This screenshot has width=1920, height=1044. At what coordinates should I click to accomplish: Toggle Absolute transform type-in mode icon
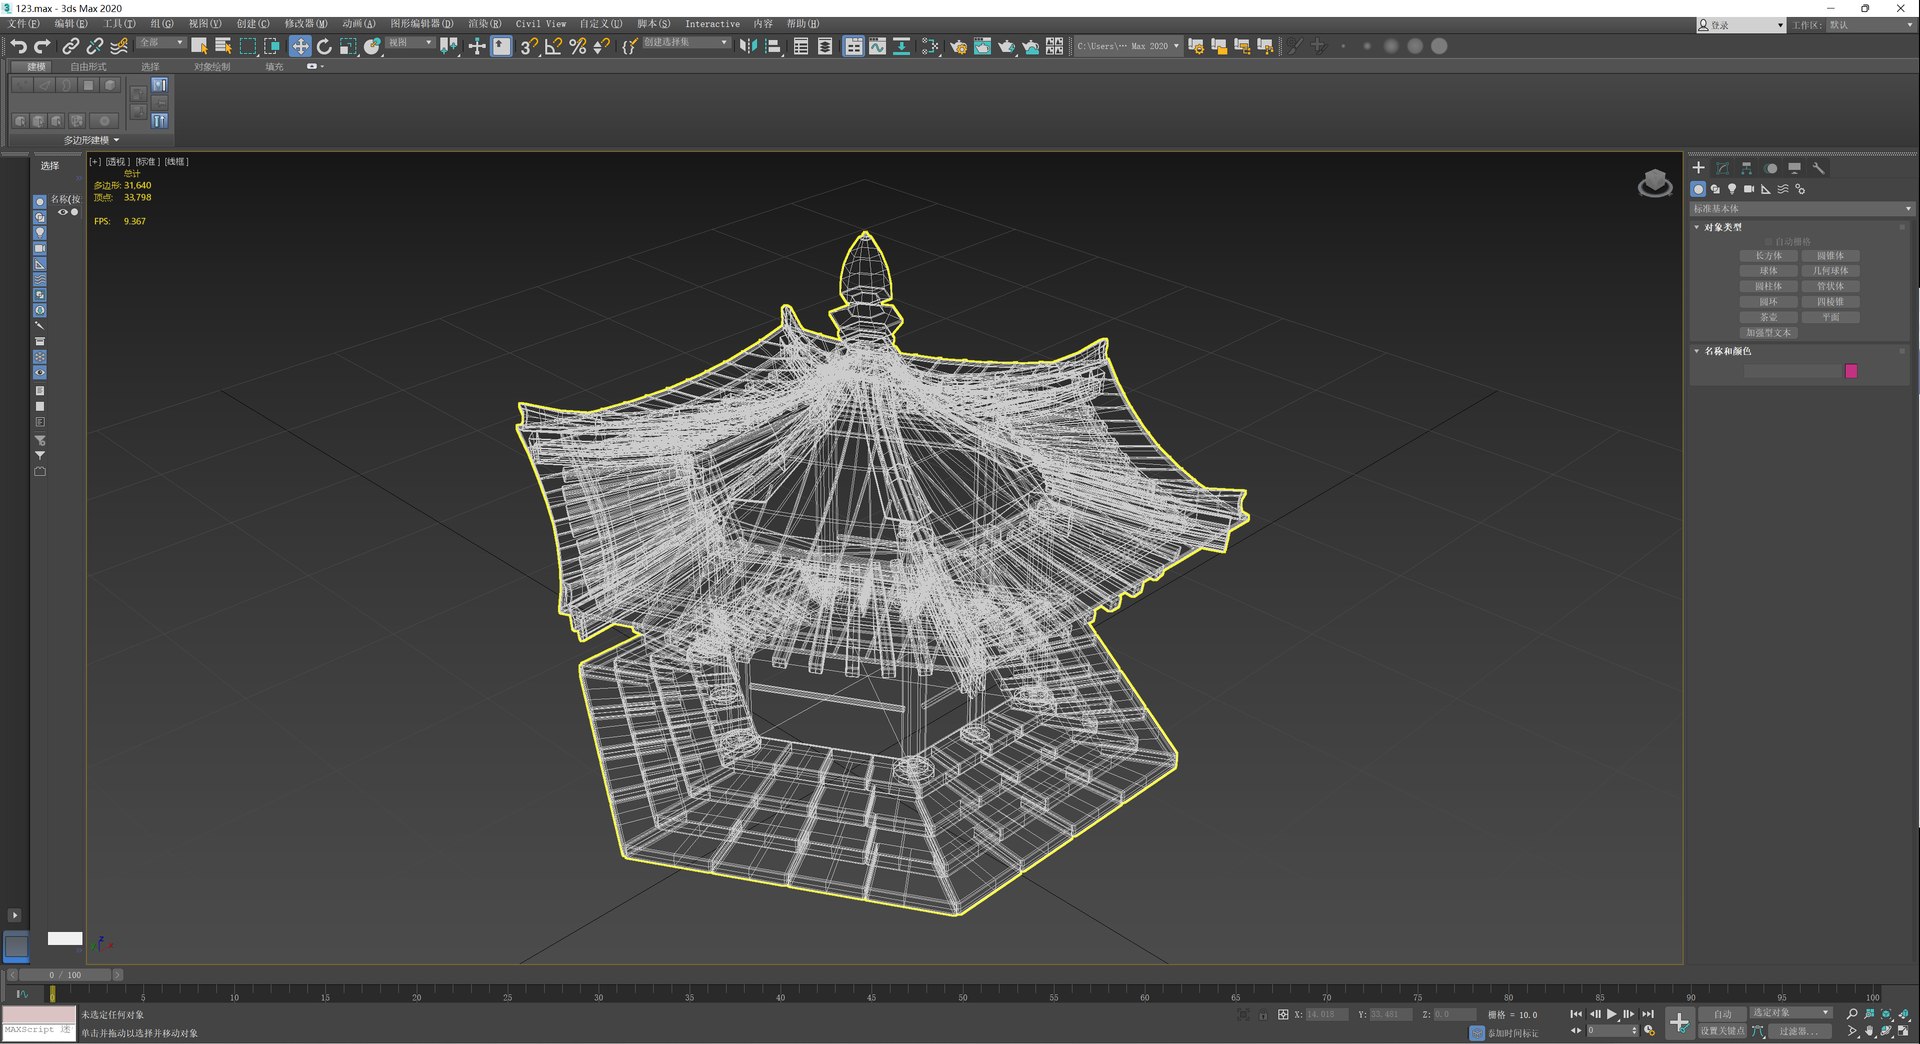[1283, 1015]
